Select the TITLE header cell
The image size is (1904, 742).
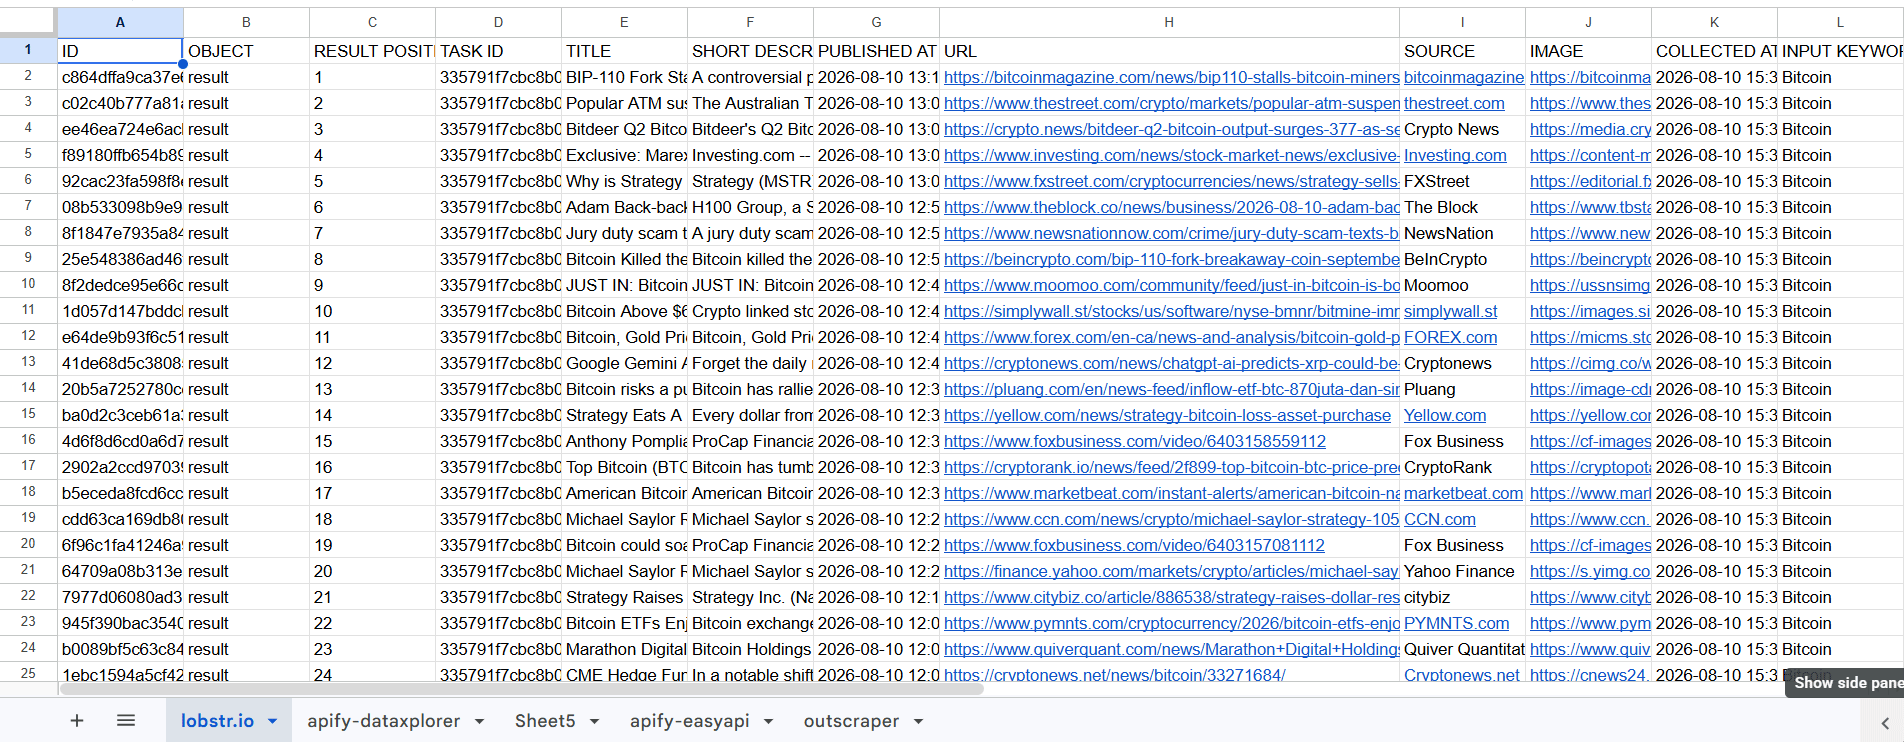pyautogui.click(x=624, y=51)
